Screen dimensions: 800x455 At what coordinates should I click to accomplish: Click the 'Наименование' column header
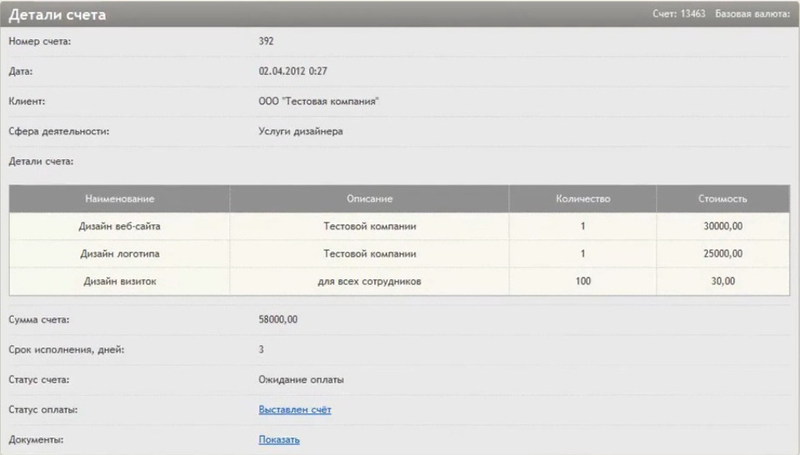119,199
